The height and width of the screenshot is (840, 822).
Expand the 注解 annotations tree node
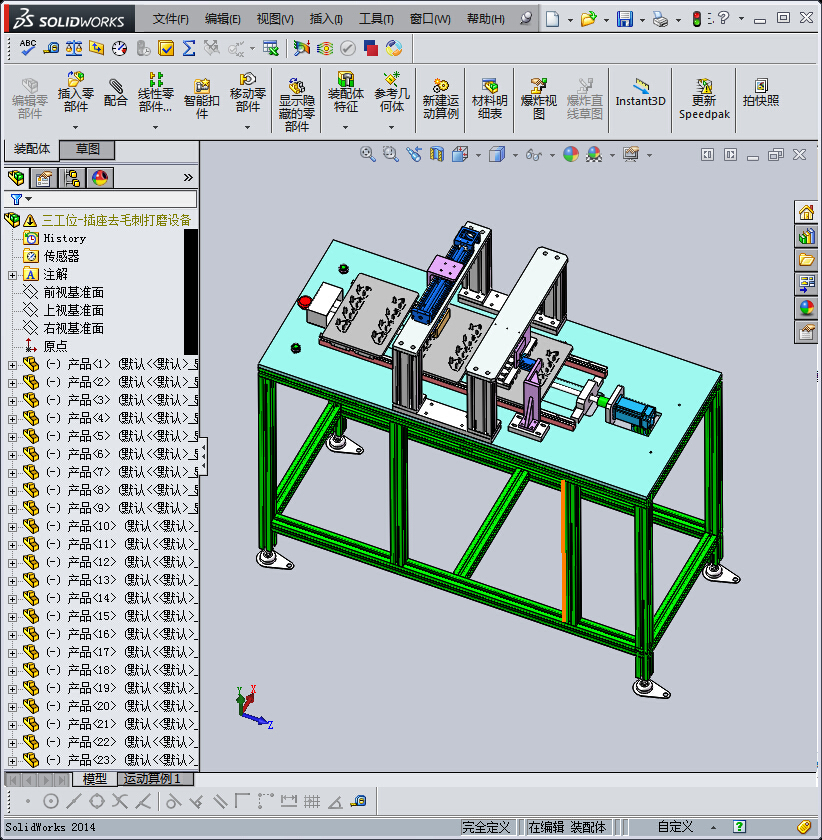click(12, 275)
